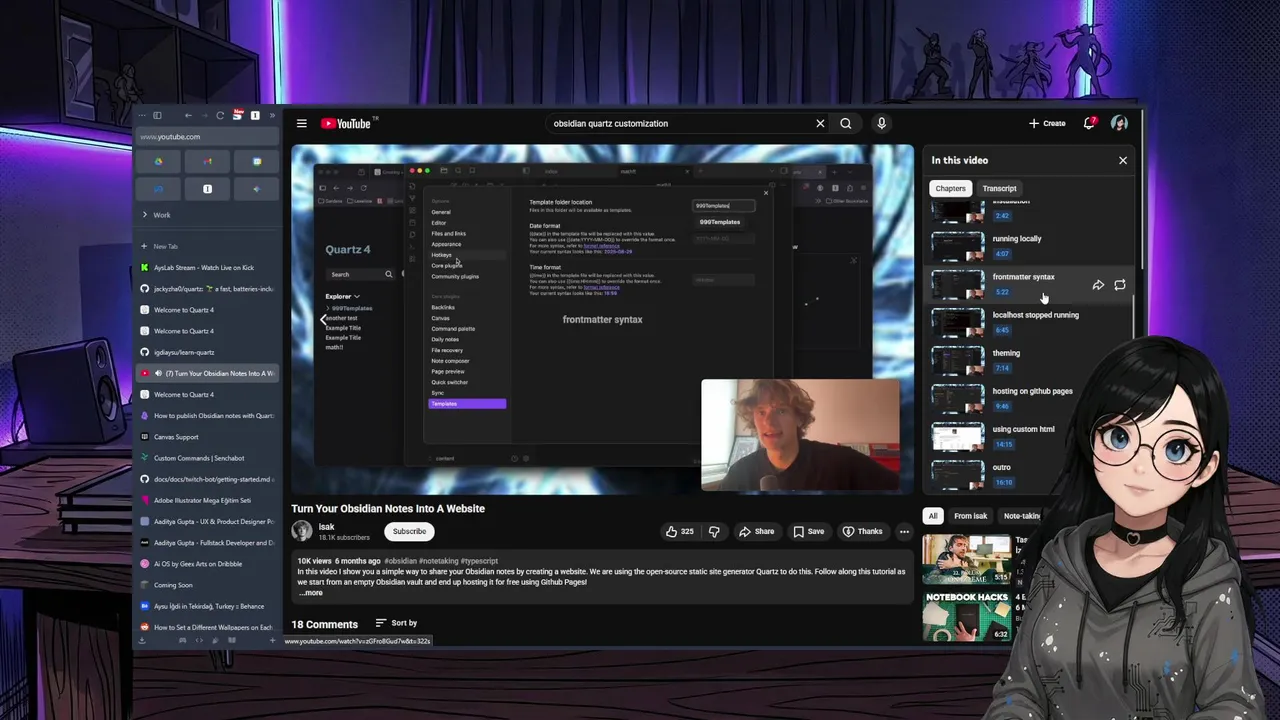The width and height of the screenshot is (1280, 720).
Task: Reload the page in the browser sidebar
Action: (x=220, y=115)
